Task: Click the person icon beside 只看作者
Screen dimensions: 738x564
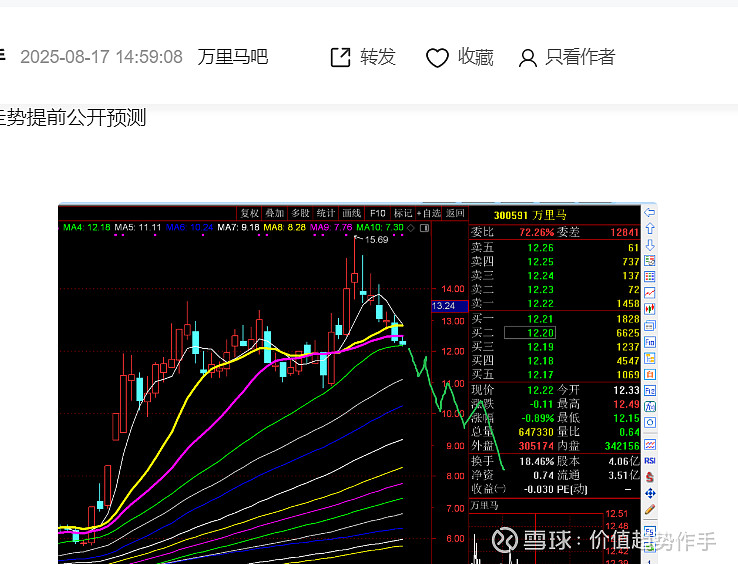Action: click(x=528, y=58)
